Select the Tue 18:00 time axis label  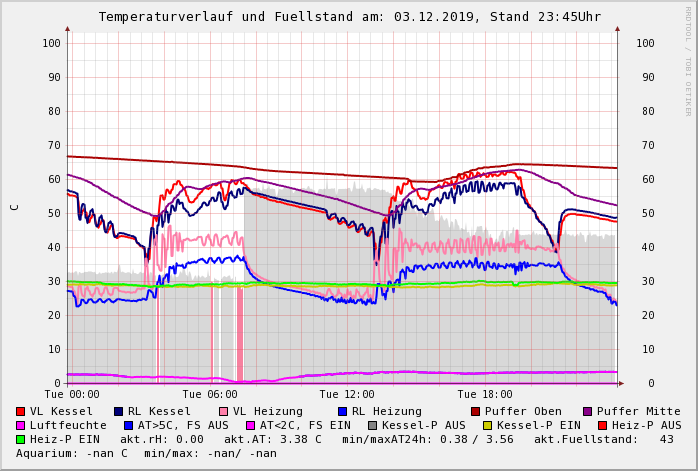(x=485, y=394)
